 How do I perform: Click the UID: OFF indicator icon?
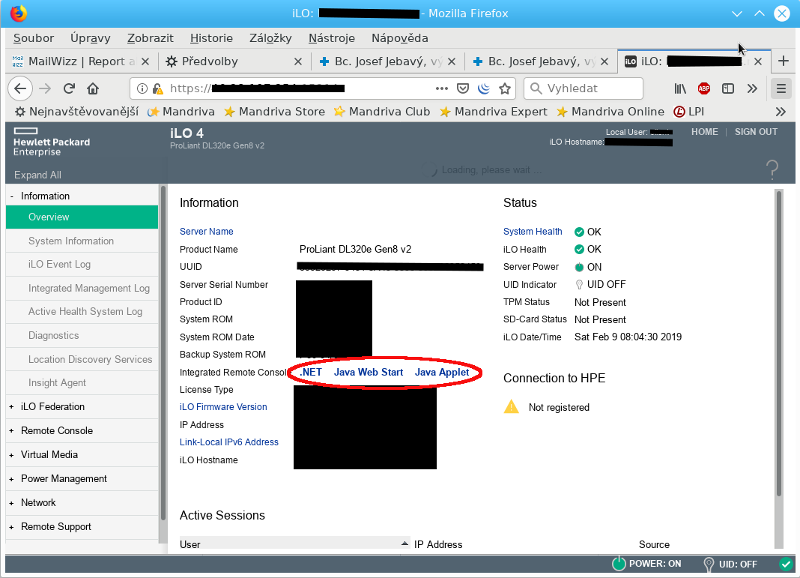pyautogui.click(x=709, y=564)
